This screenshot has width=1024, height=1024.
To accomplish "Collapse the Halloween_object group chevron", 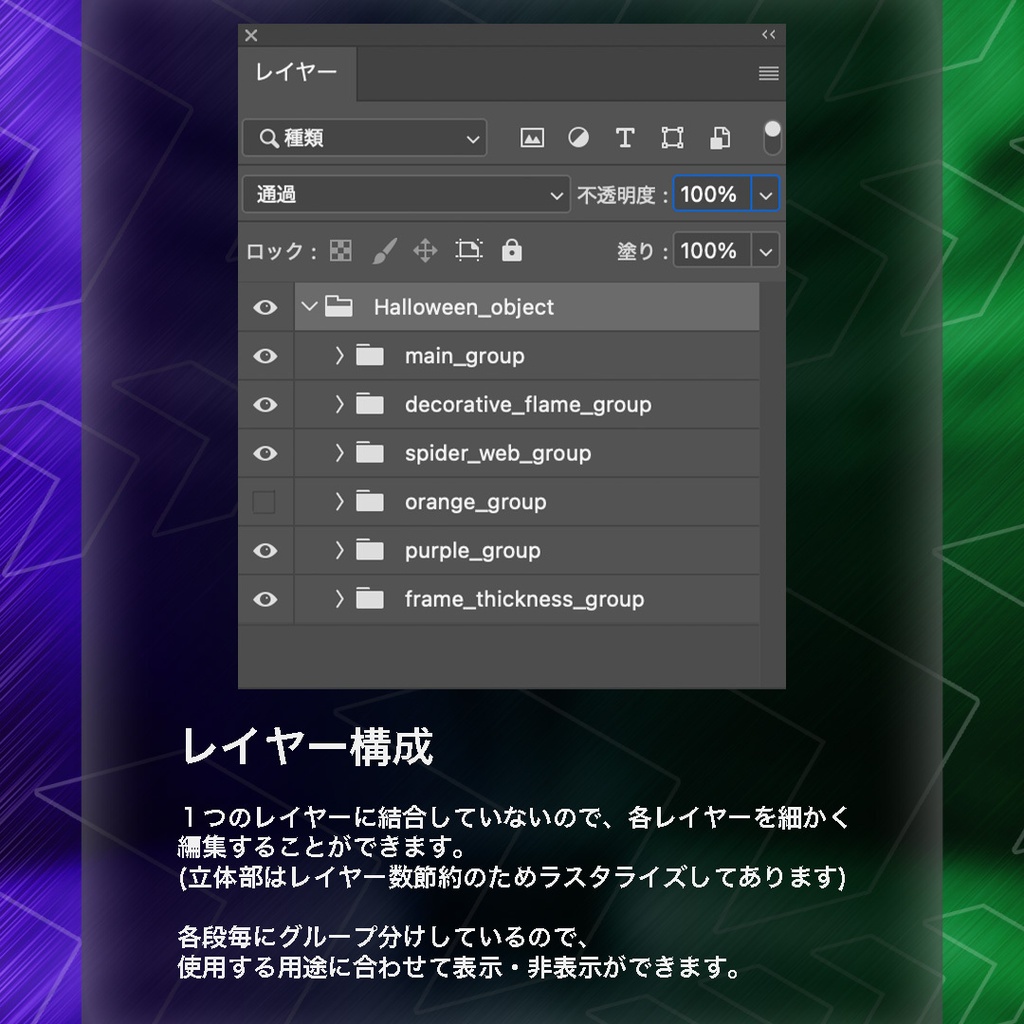I will (310, 306).
